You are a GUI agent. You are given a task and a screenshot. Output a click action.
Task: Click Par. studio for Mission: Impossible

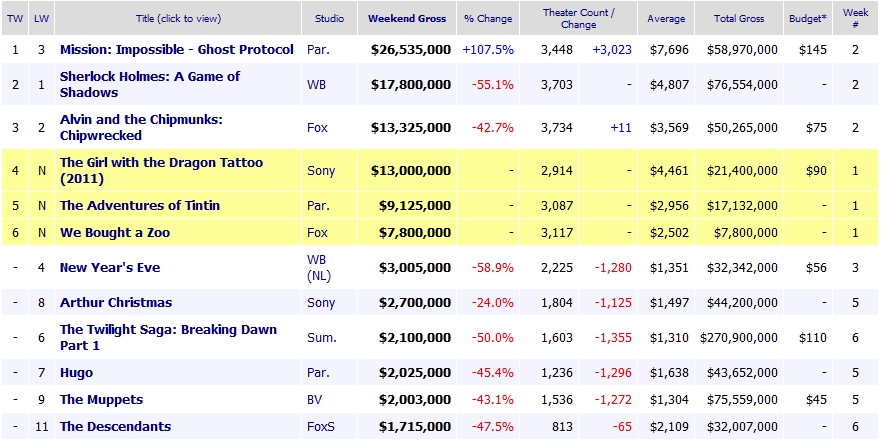tap(318, 49)
